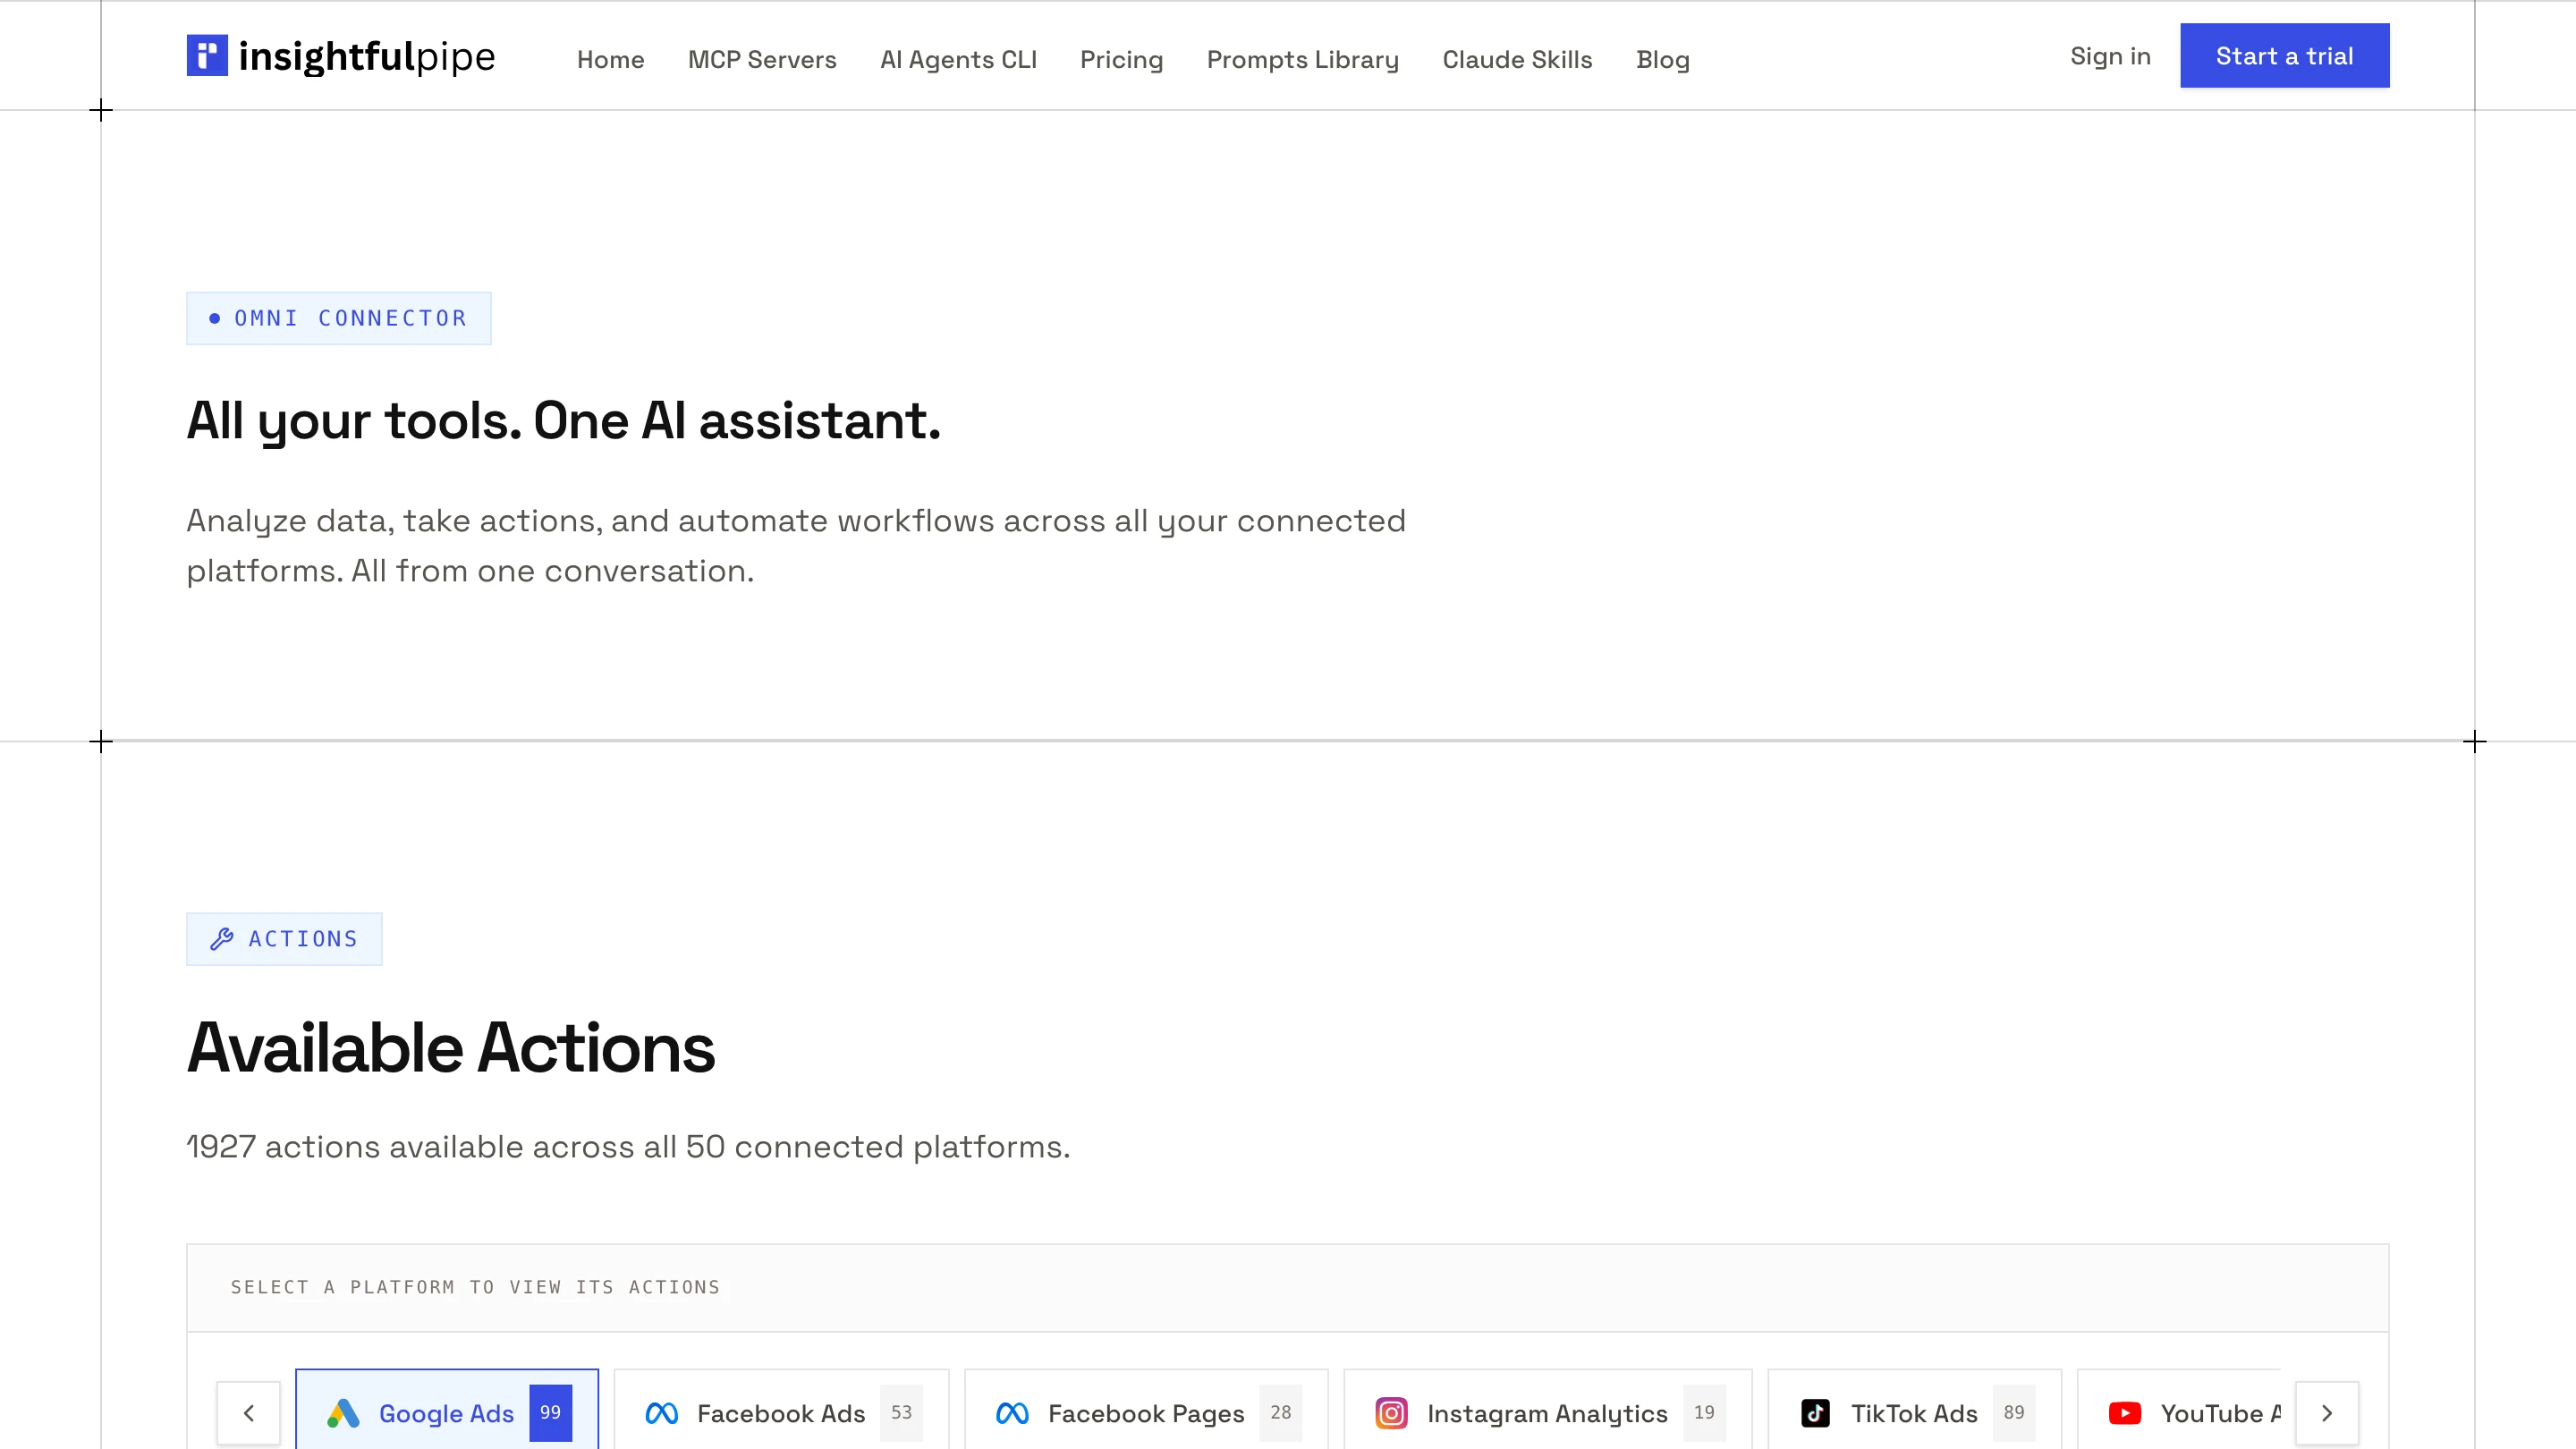Open the Blog link
Screen dimensions: 2576x1449
1662,60
